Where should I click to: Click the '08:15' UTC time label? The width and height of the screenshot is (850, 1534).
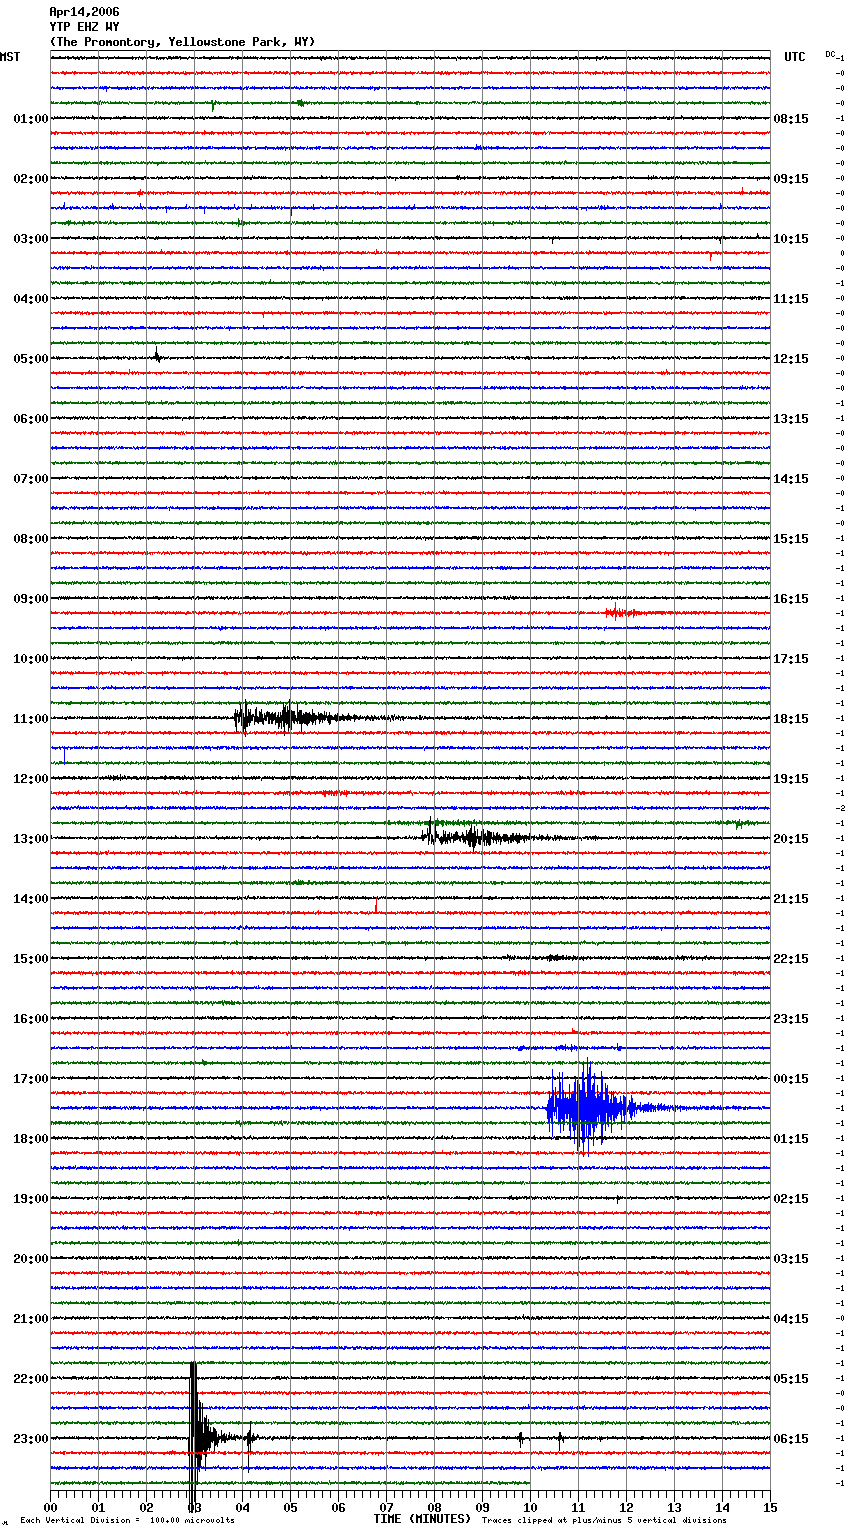[791, 119]
